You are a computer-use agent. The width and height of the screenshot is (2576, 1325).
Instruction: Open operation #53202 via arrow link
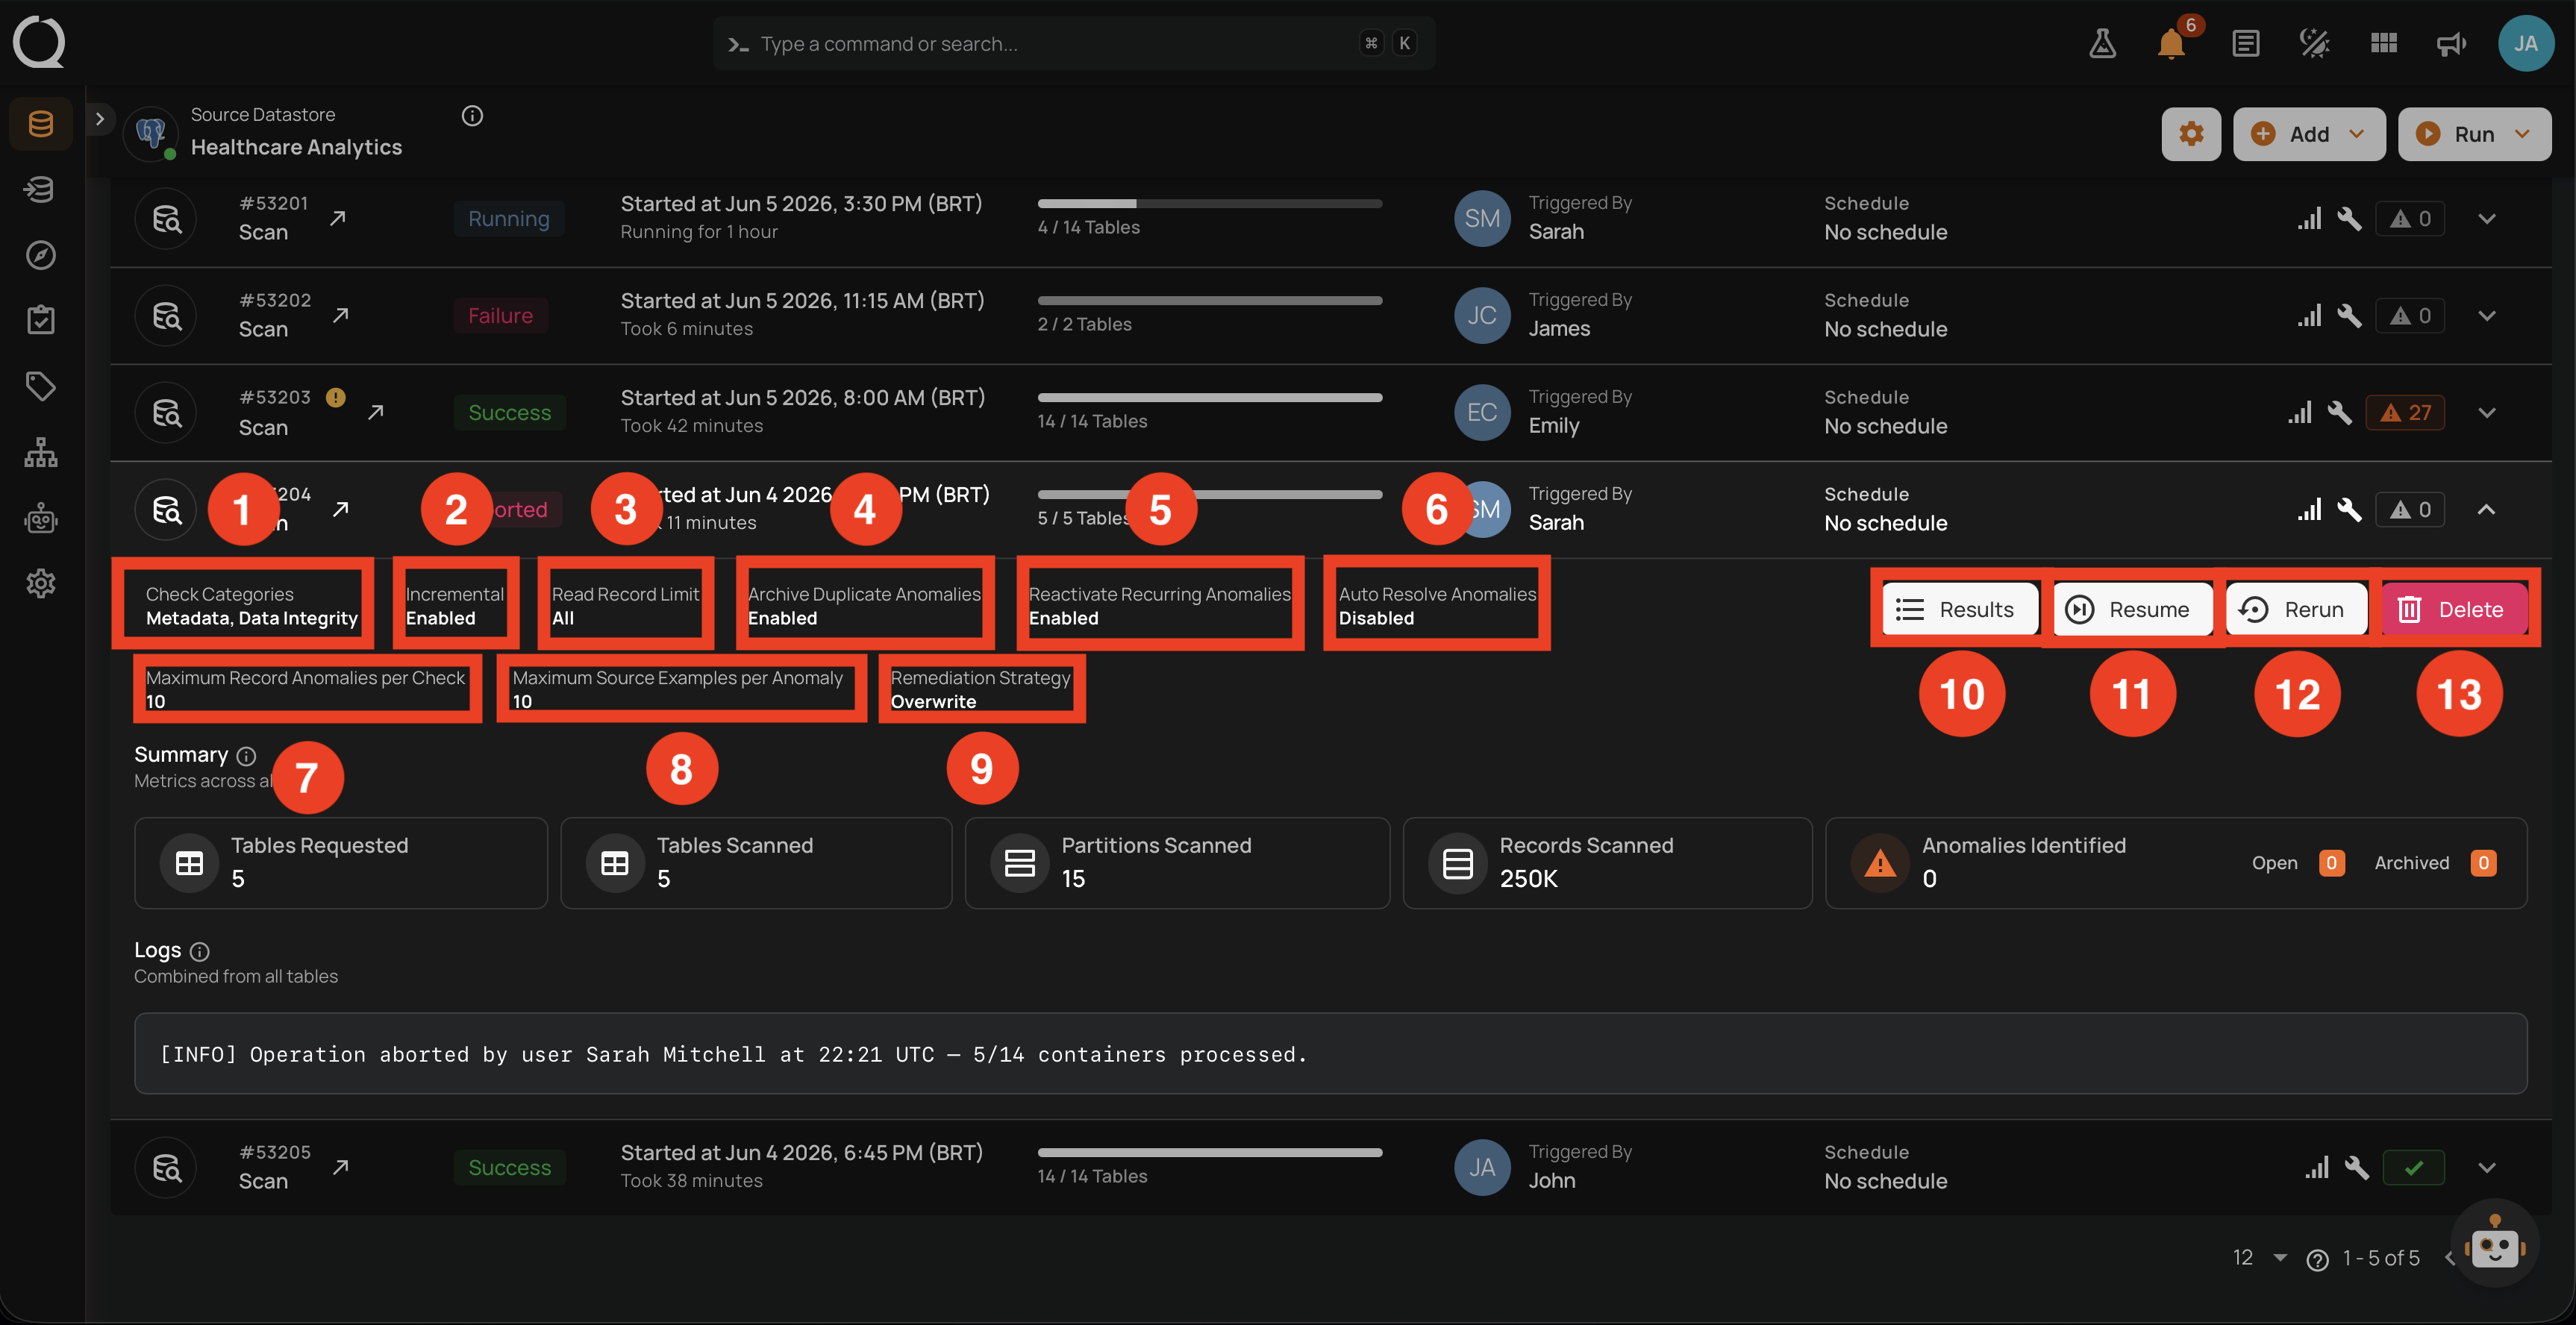340,315
